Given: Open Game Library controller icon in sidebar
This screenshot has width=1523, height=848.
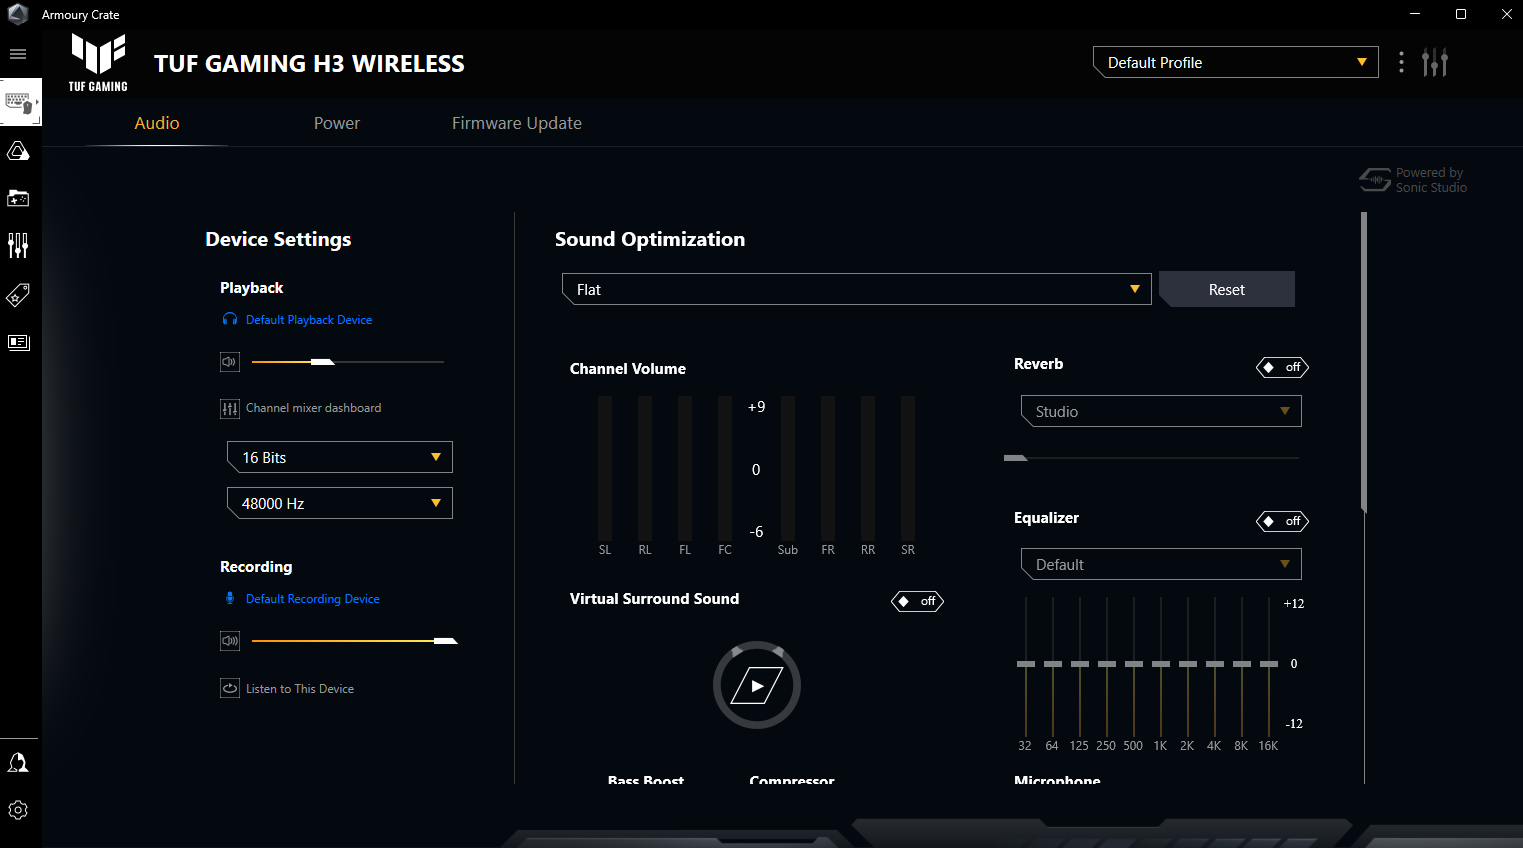Looking at the screenshot, I should (x=18, y=198).
